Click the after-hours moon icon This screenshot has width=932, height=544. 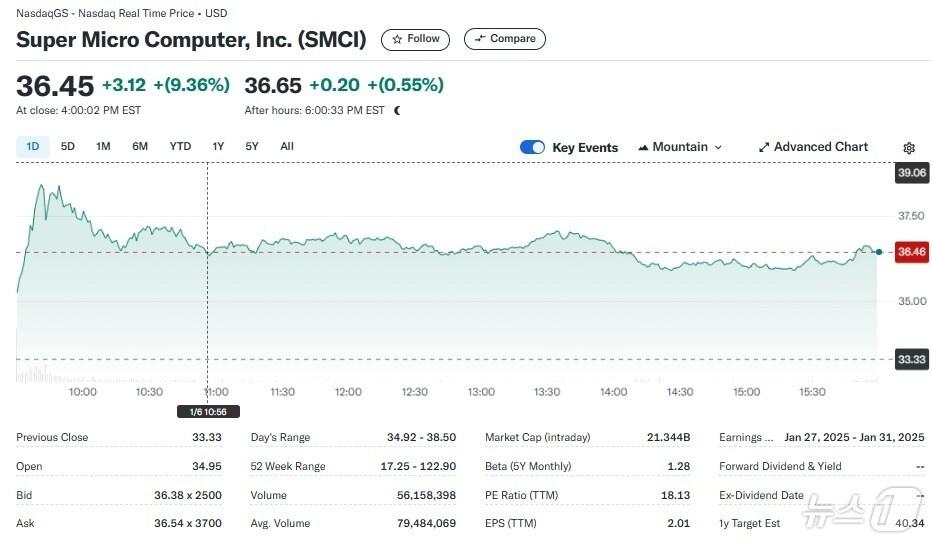pos(397,111)
